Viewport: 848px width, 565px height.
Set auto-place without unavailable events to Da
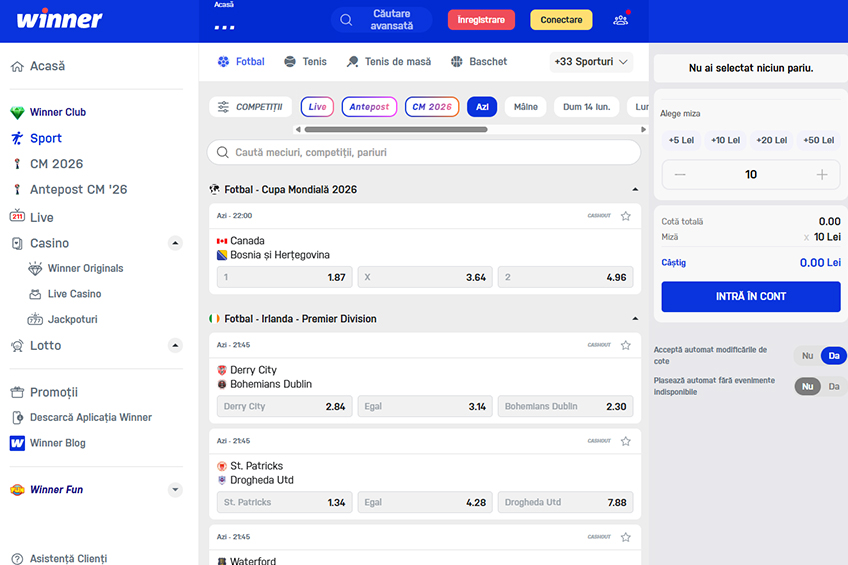click(x=834, y=387)
